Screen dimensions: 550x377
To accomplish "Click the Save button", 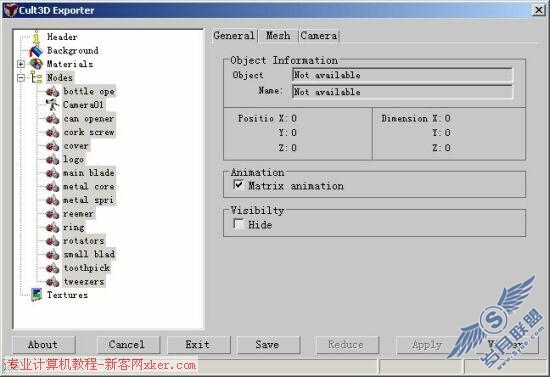I will point(268,345).
